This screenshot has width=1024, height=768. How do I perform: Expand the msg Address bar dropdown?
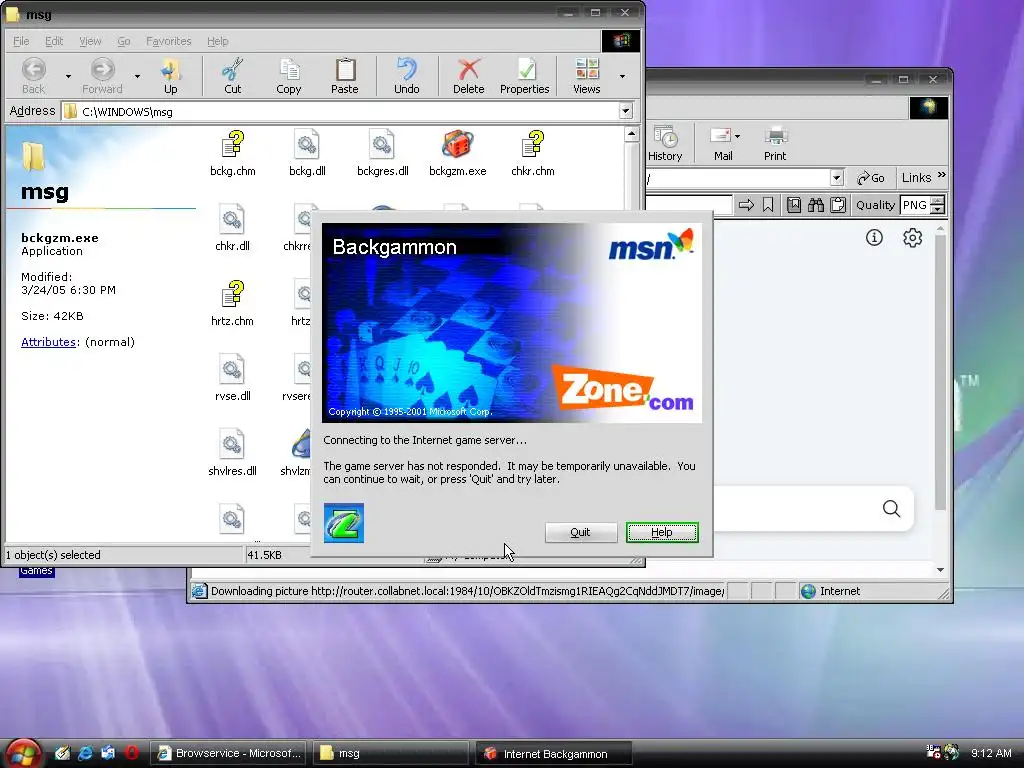click(x=626, y=111)
